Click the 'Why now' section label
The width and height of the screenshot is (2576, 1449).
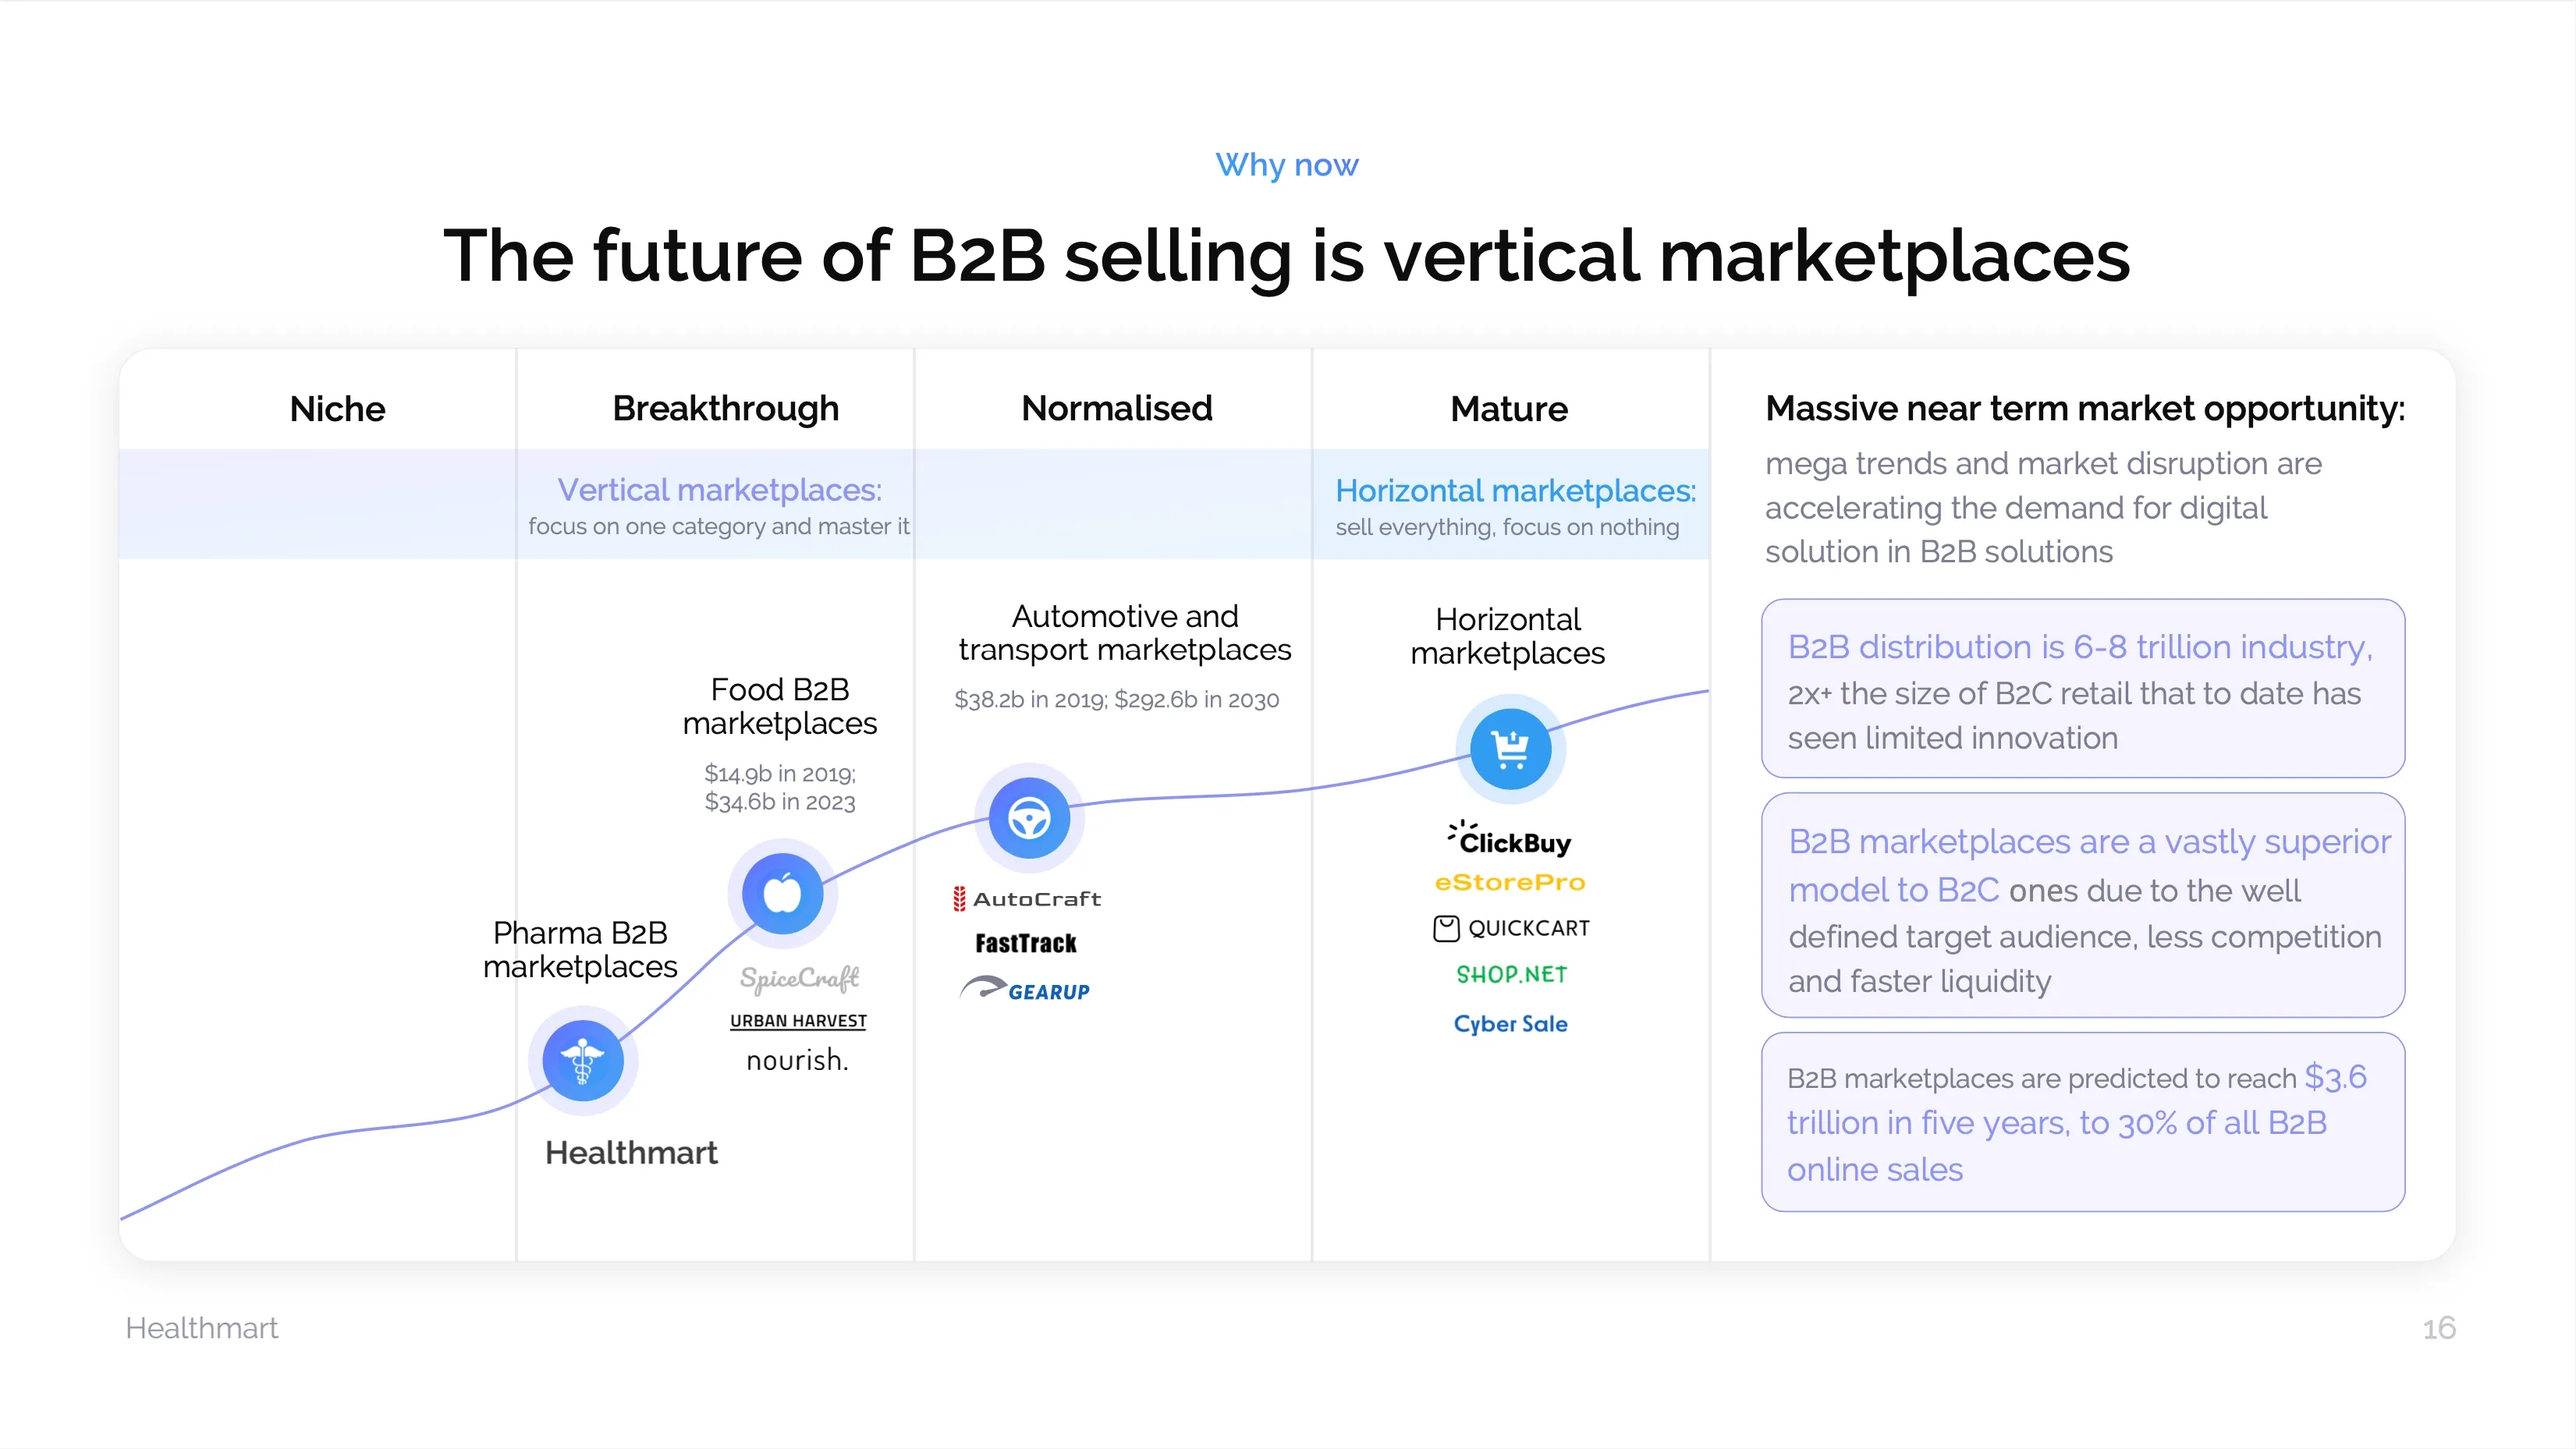[x=1287, y=164]
